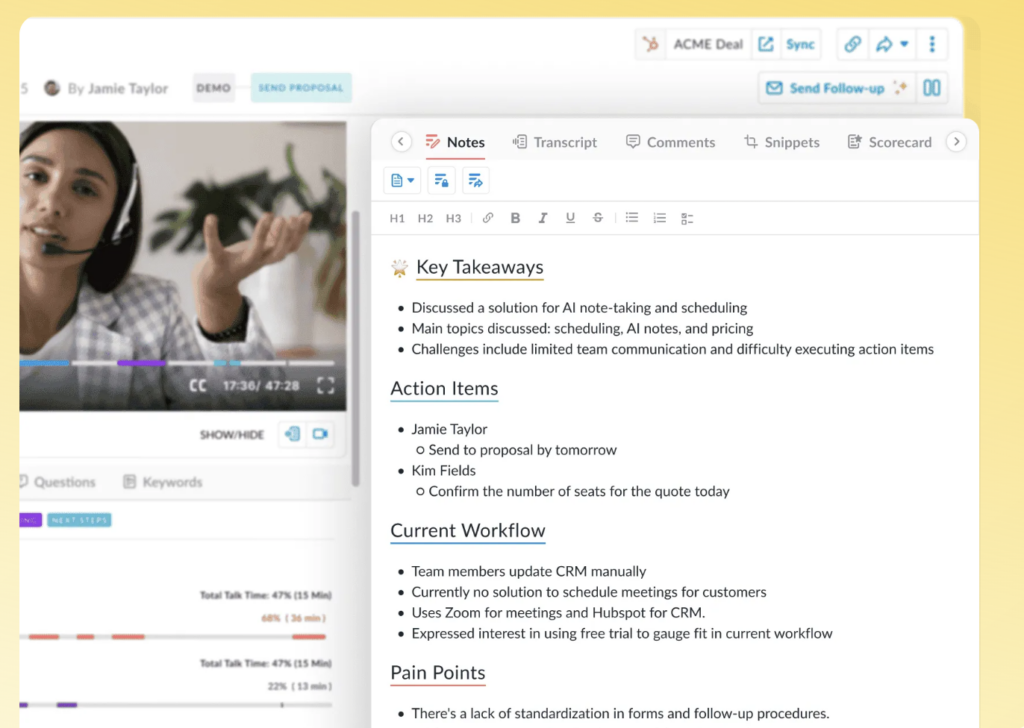This screenshot has width=1024, height=728.
Task: Click the 'By Jamie Taylor' author name
Action: tap(118, 88)
